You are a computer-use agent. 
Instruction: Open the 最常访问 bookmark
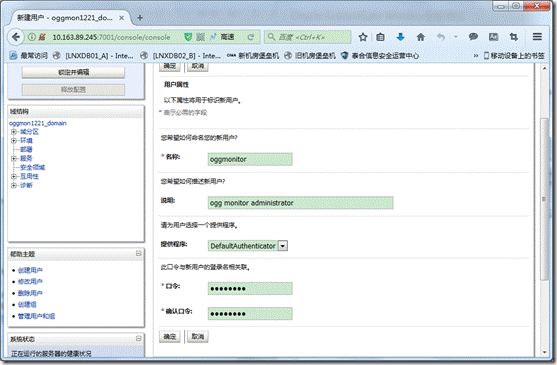28,55
